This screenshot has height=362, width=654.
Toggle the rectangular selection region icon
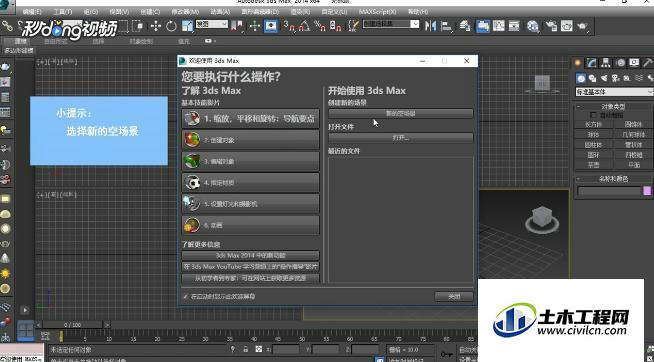123,26
